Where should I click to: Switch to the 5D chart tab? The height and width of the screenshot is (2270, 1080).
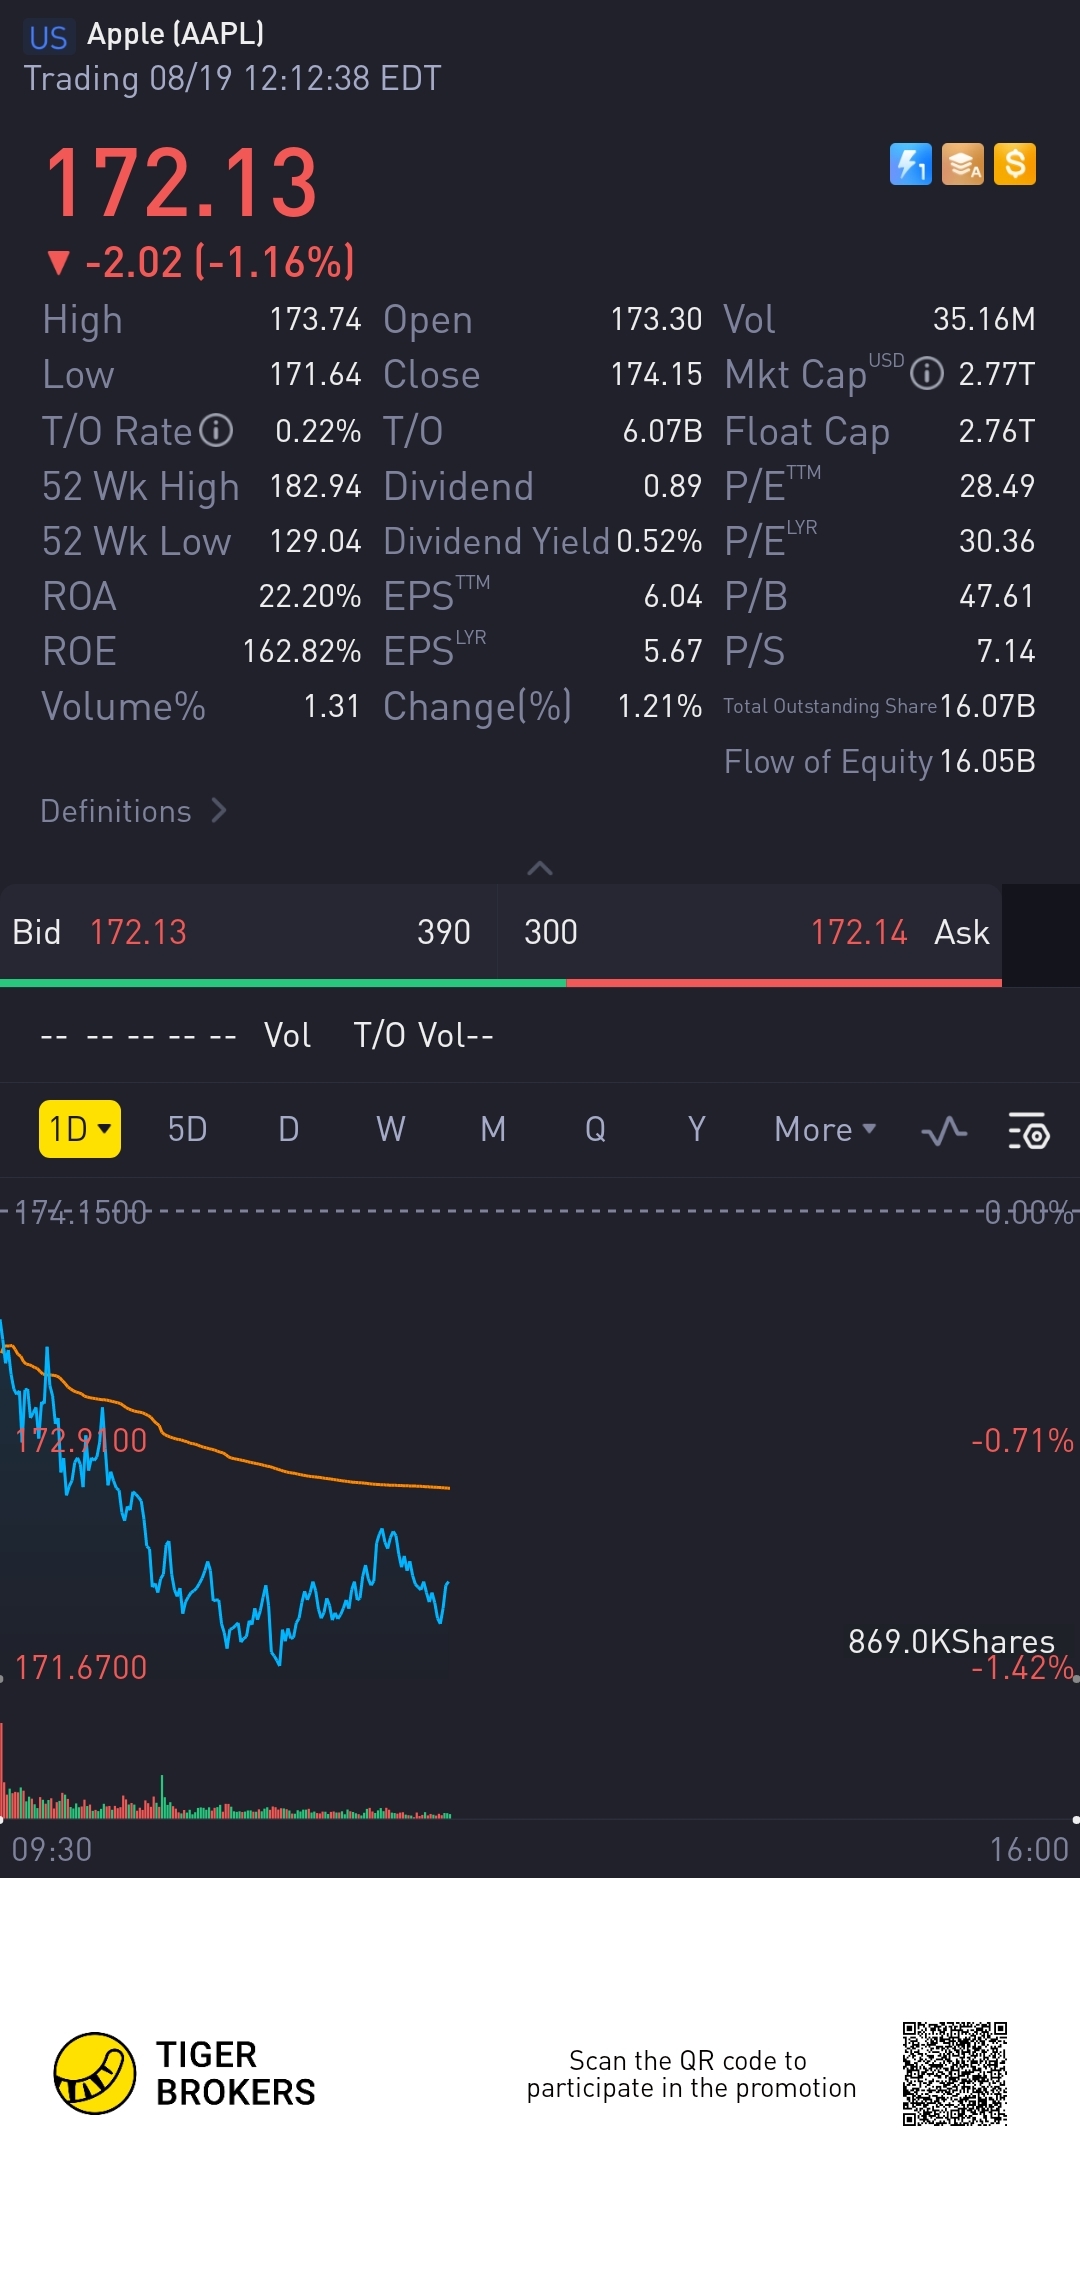(187, 1129)
